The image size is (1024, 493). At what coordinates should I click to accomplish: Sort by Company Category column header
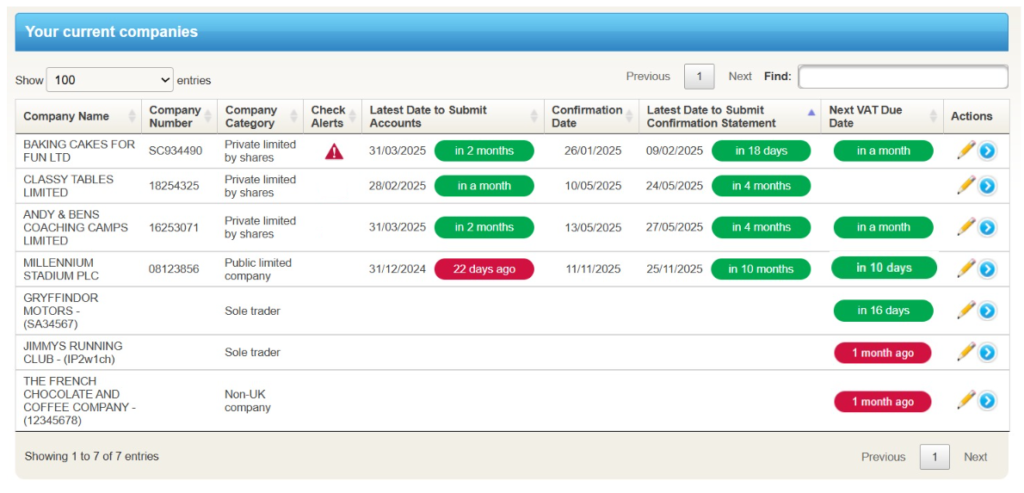coord(251,116)
